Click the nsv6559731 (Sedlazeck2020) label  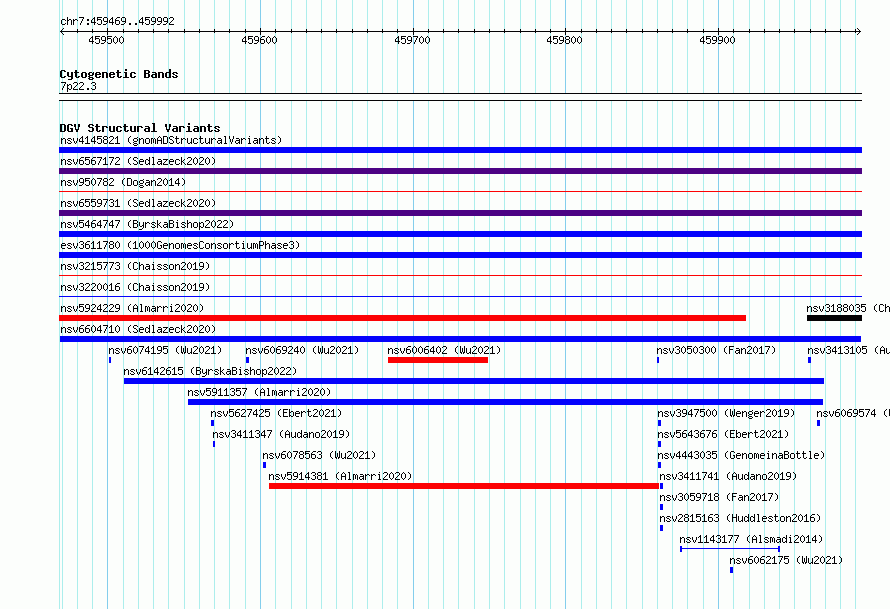point(138,203)
